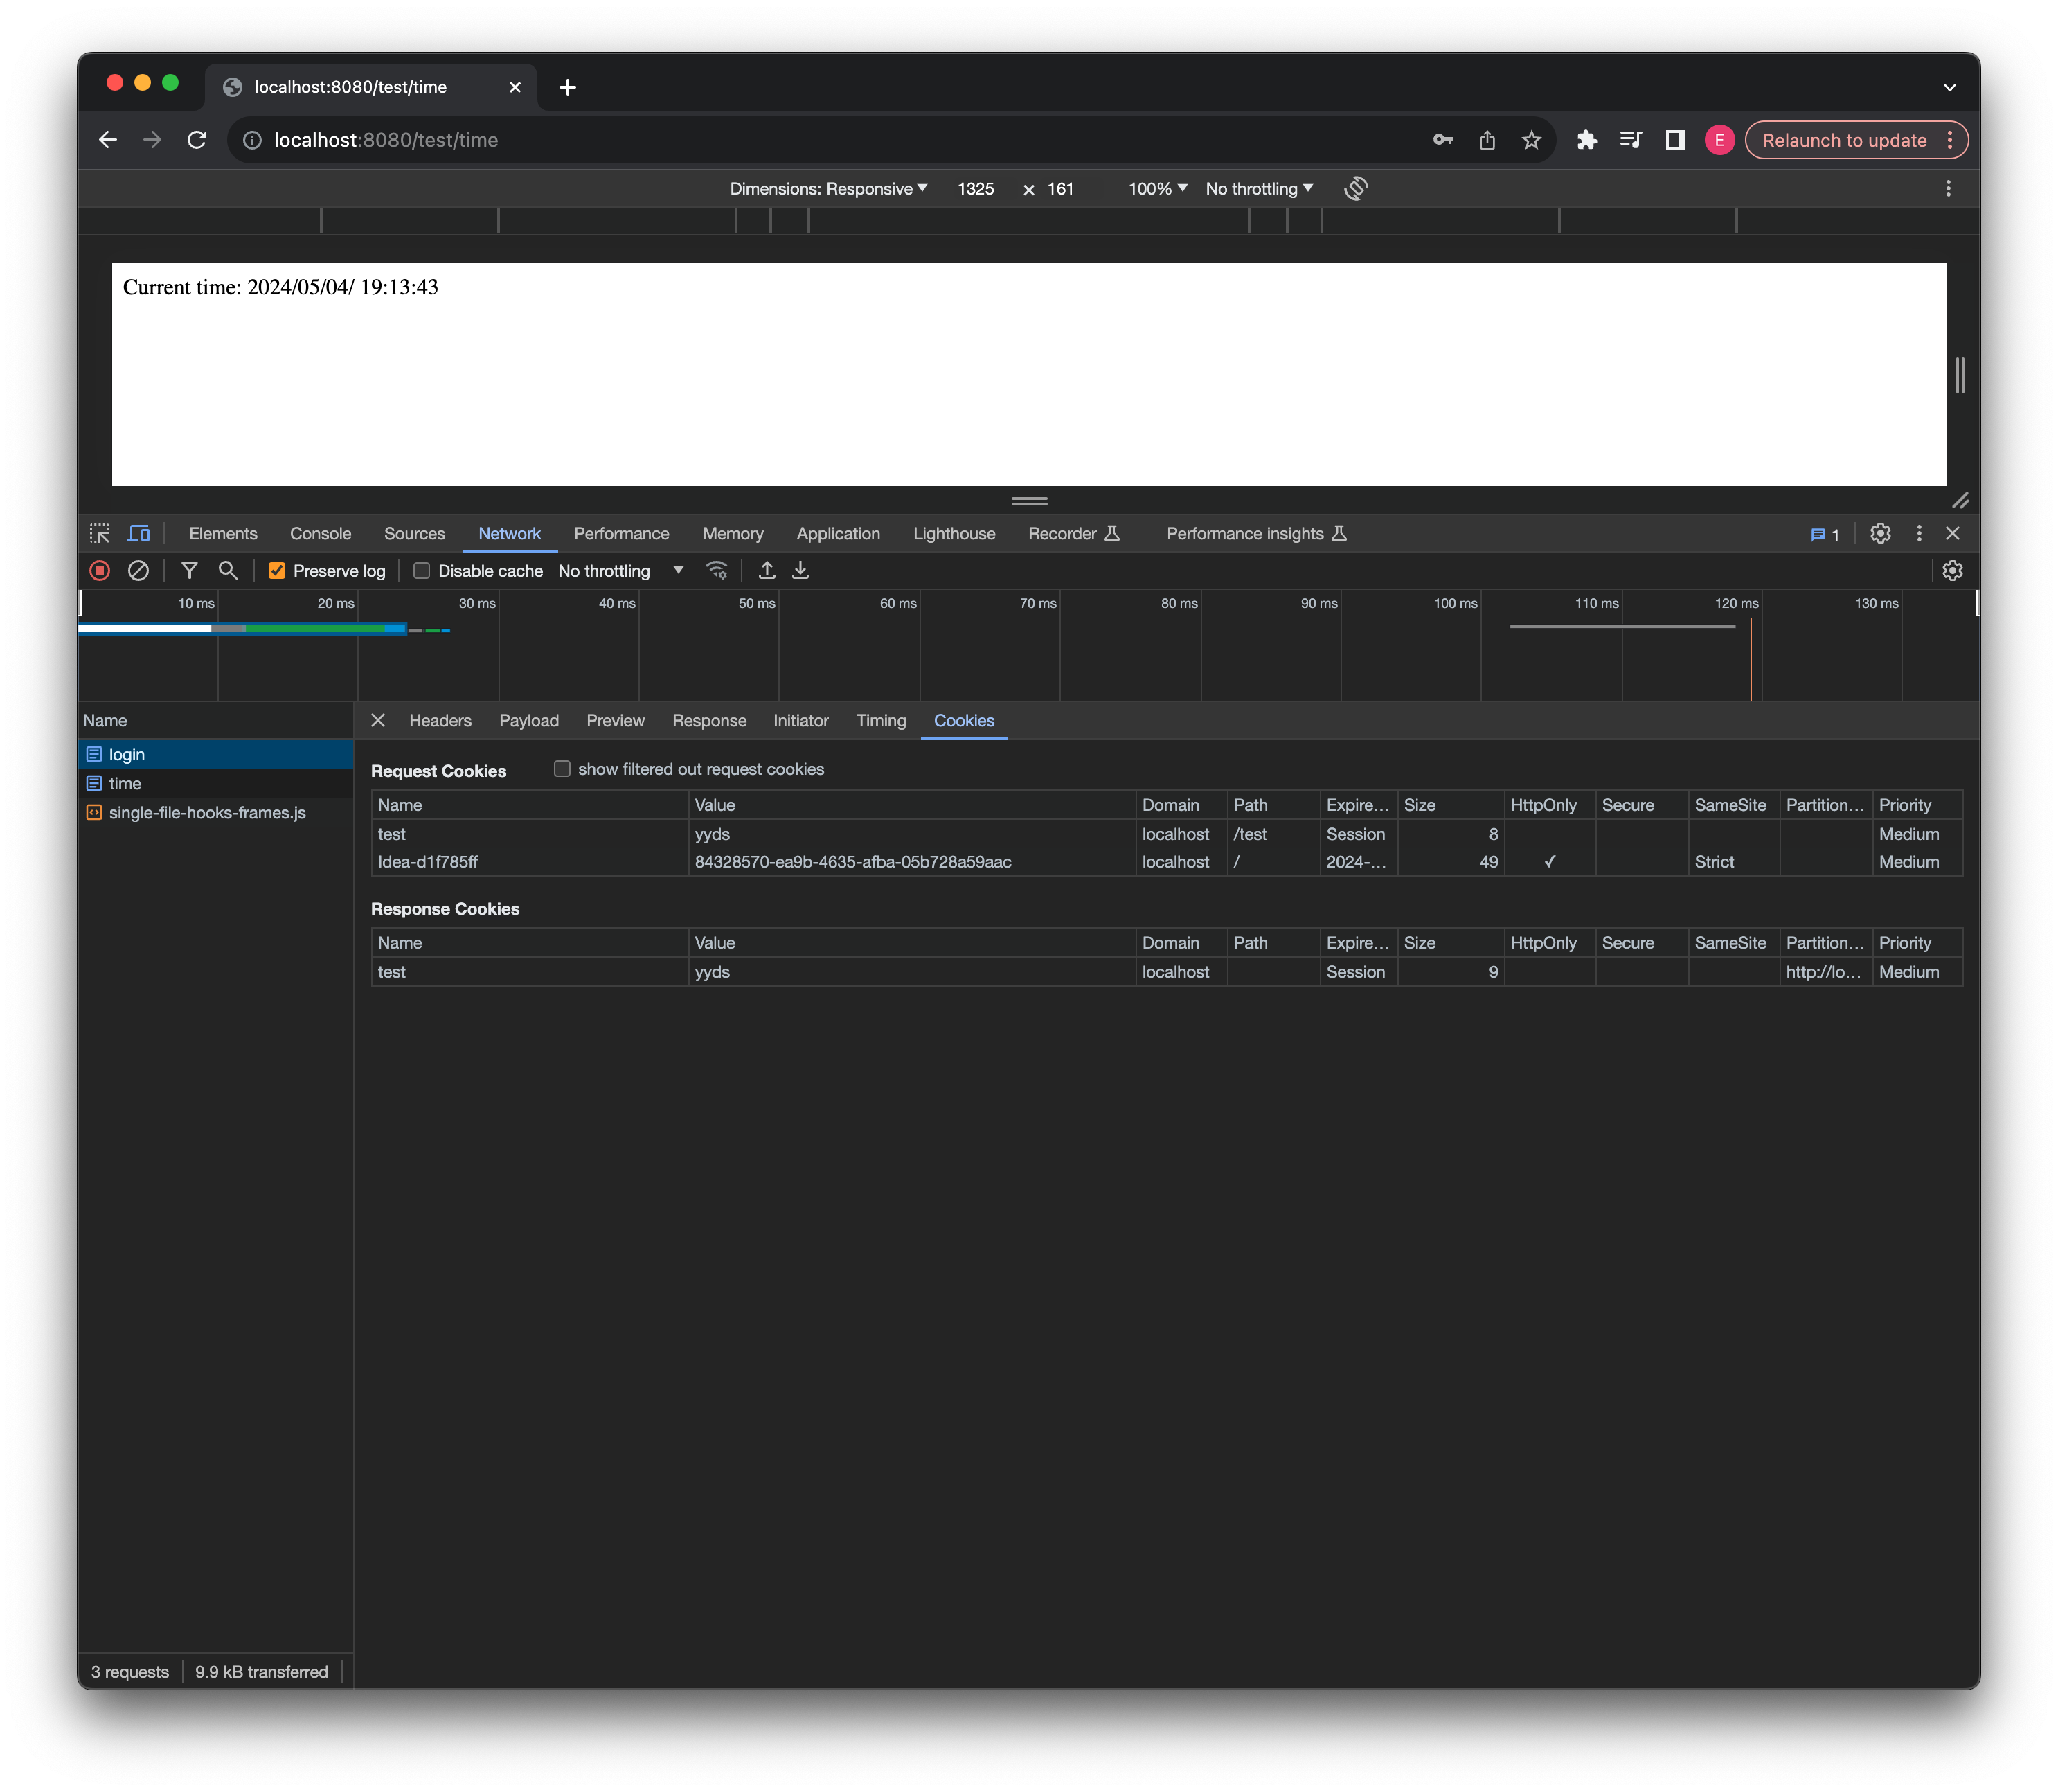Click the Relaunch to update button
2058x1792 pixels.
[x=1845, y=140]
